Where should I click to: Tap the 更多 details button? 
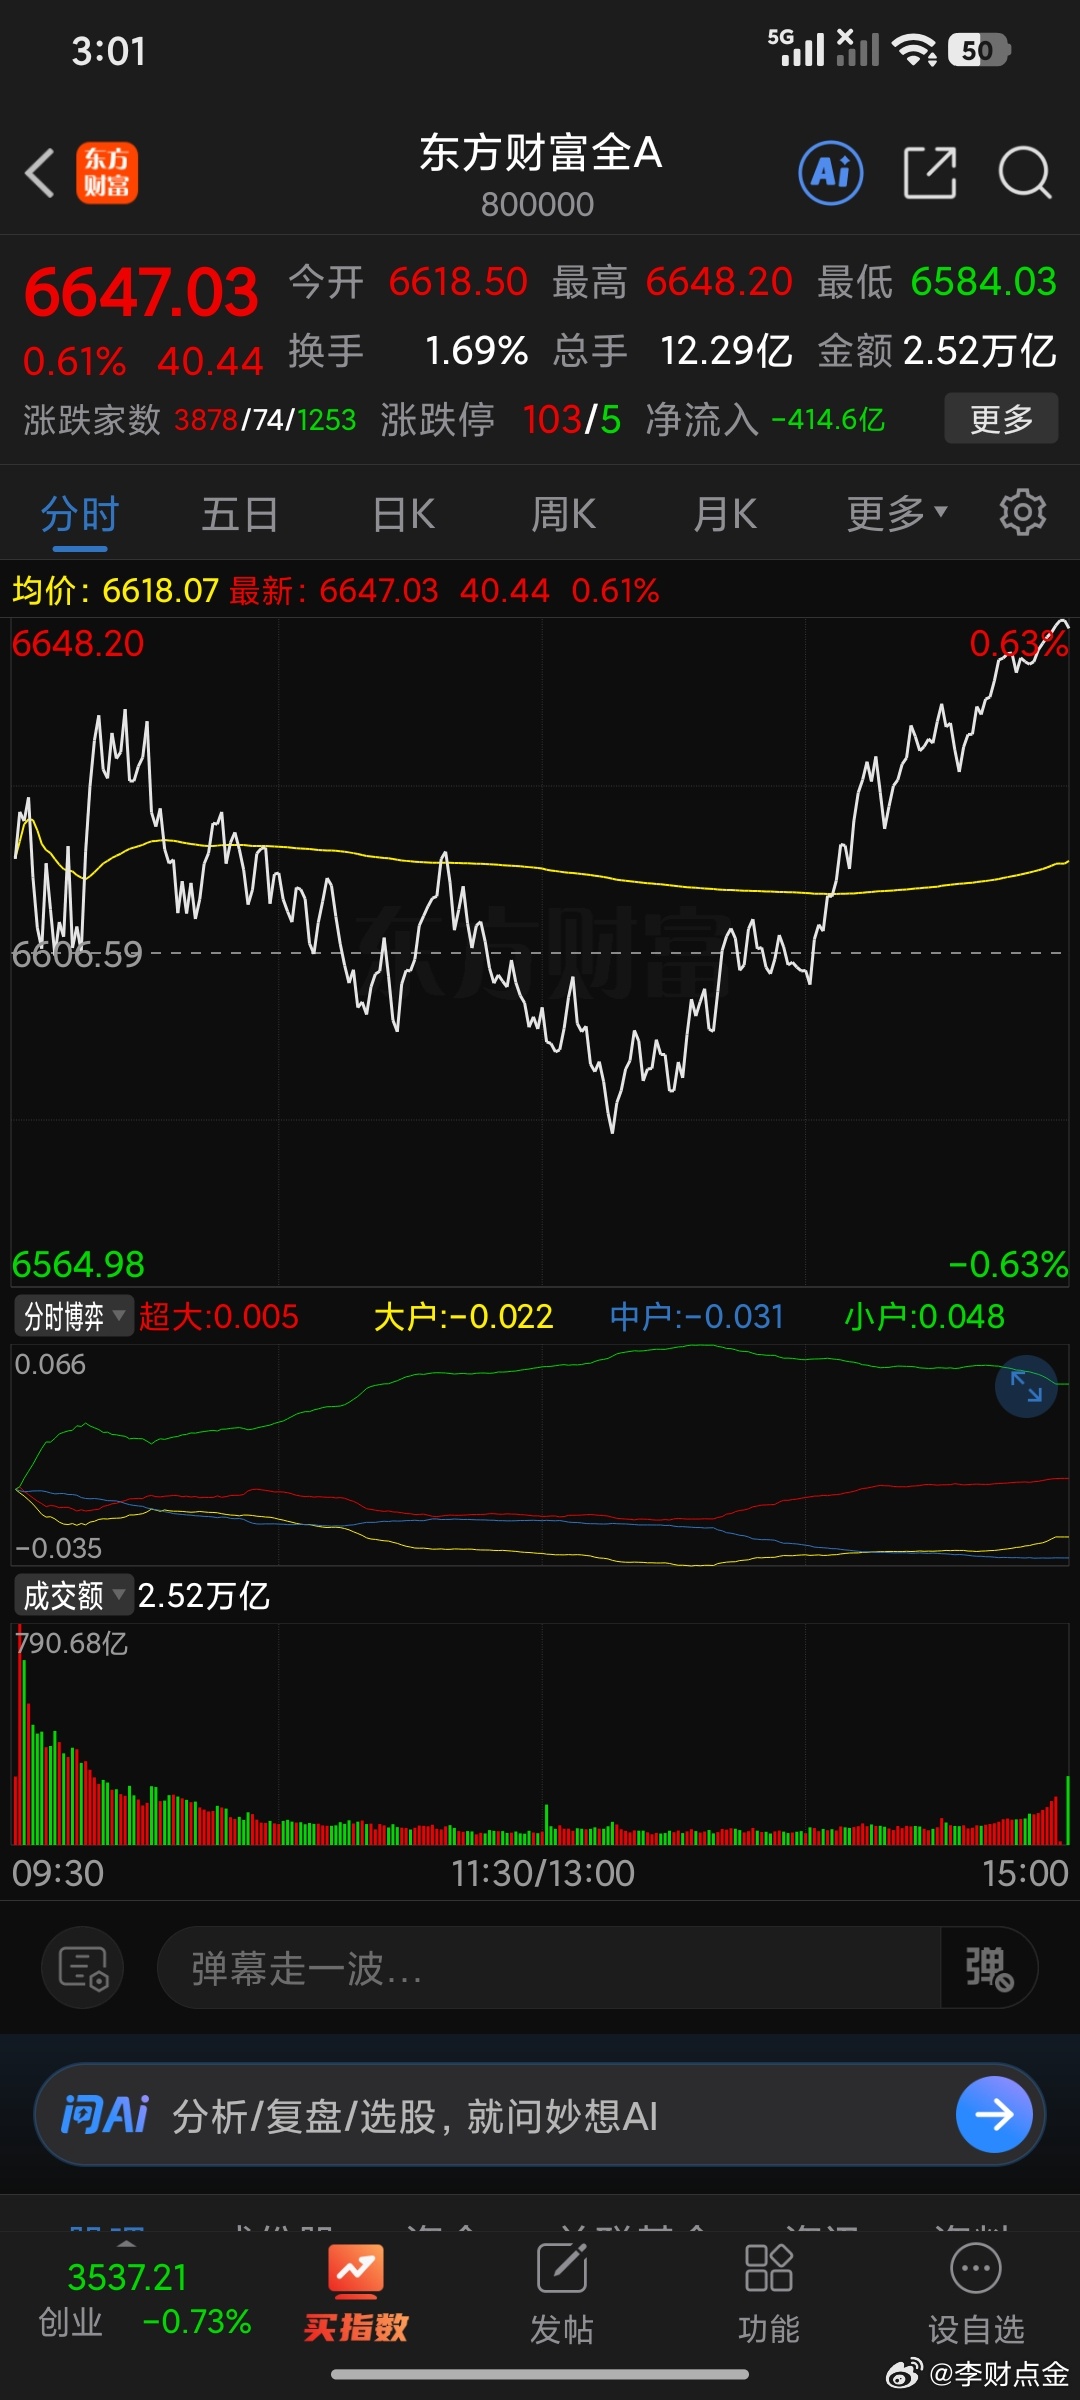click(x=1001, y=419)
